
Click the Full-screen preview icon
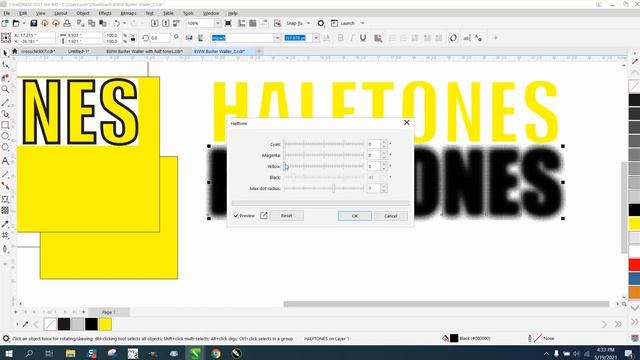click(x=228, y=23)
